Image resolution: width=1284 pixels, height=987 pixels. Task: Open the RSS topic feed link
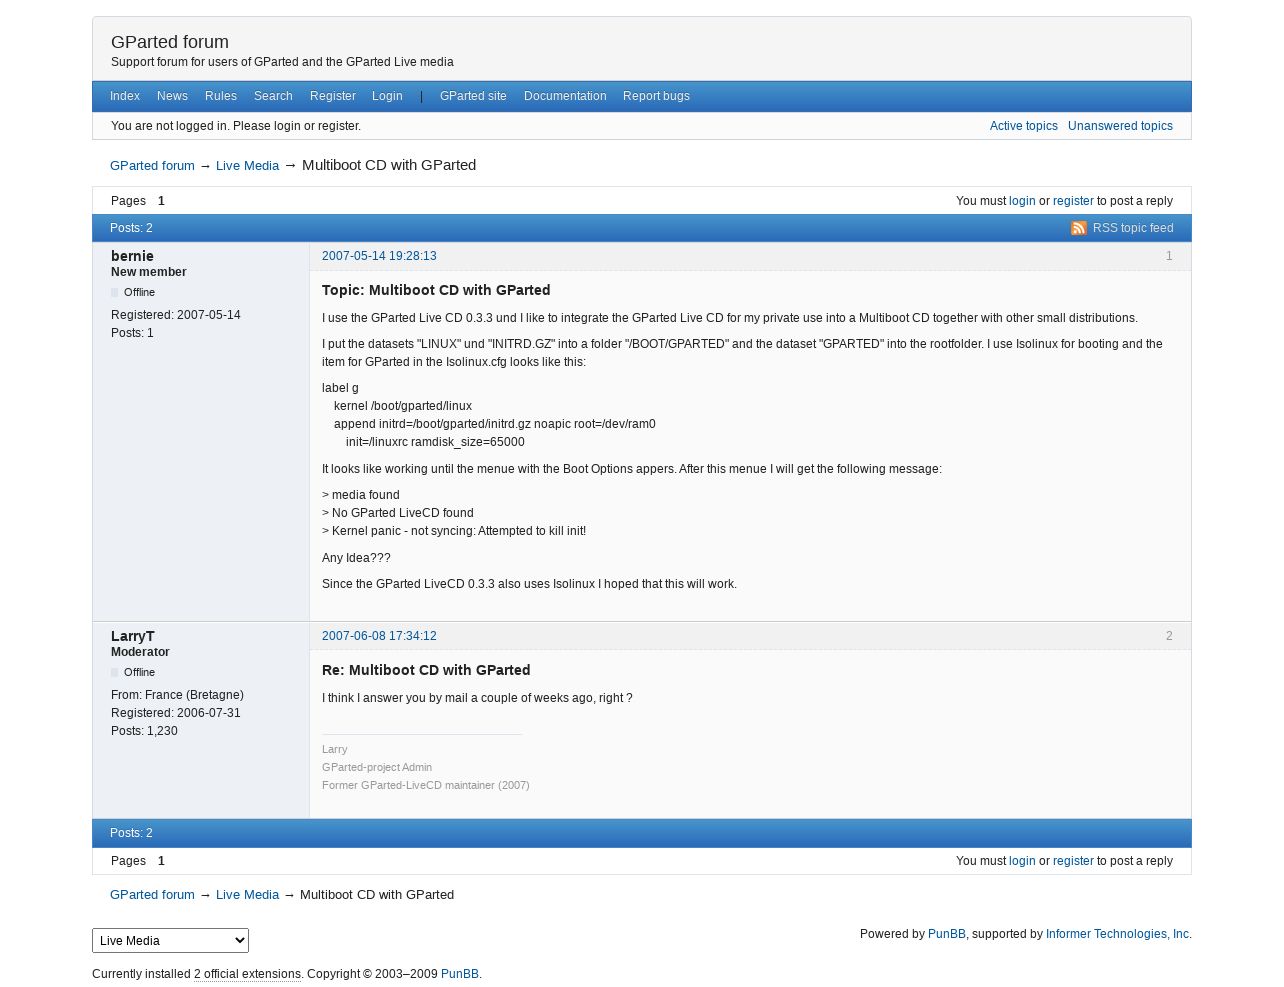(x=1132, y=228)
